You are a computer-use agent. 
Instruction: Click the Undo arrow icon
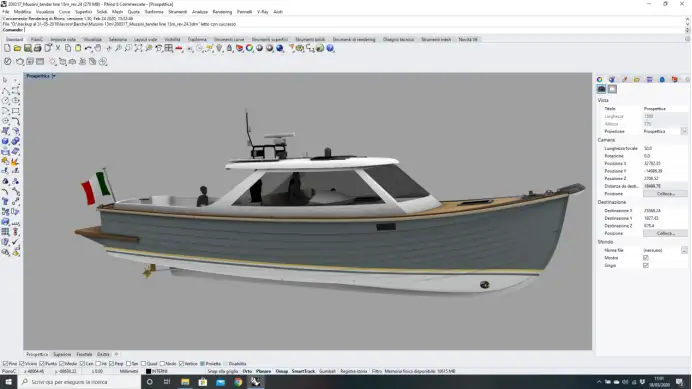[x=88, y=49]
